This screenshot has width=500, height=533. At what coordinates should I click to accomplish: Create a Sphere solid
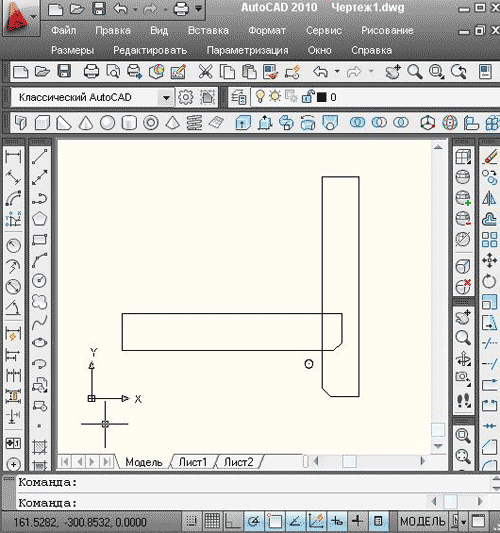(x=107, y=123)
